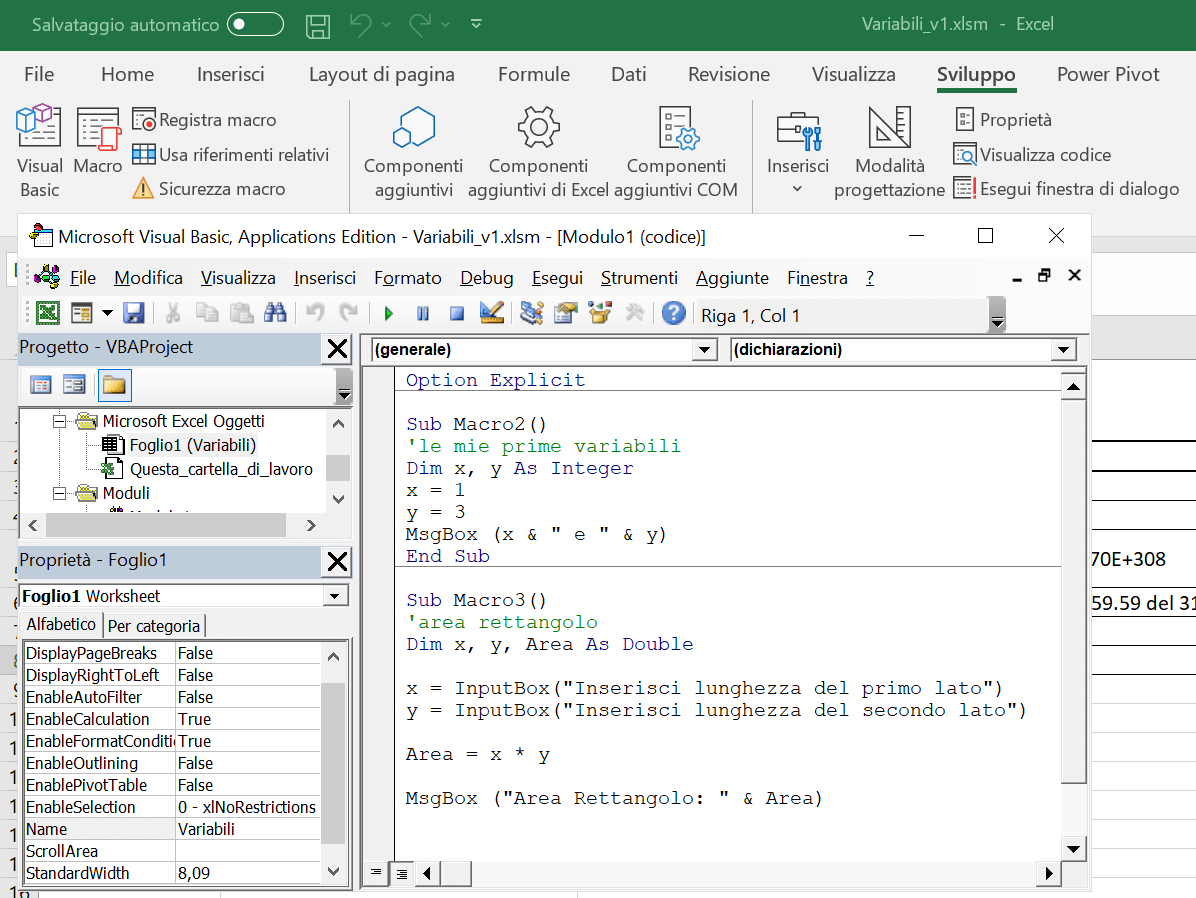Select Foglio1 (Variabili) in project tree
The width and height of the screenshot is (1196, 898).
point(192,445)
